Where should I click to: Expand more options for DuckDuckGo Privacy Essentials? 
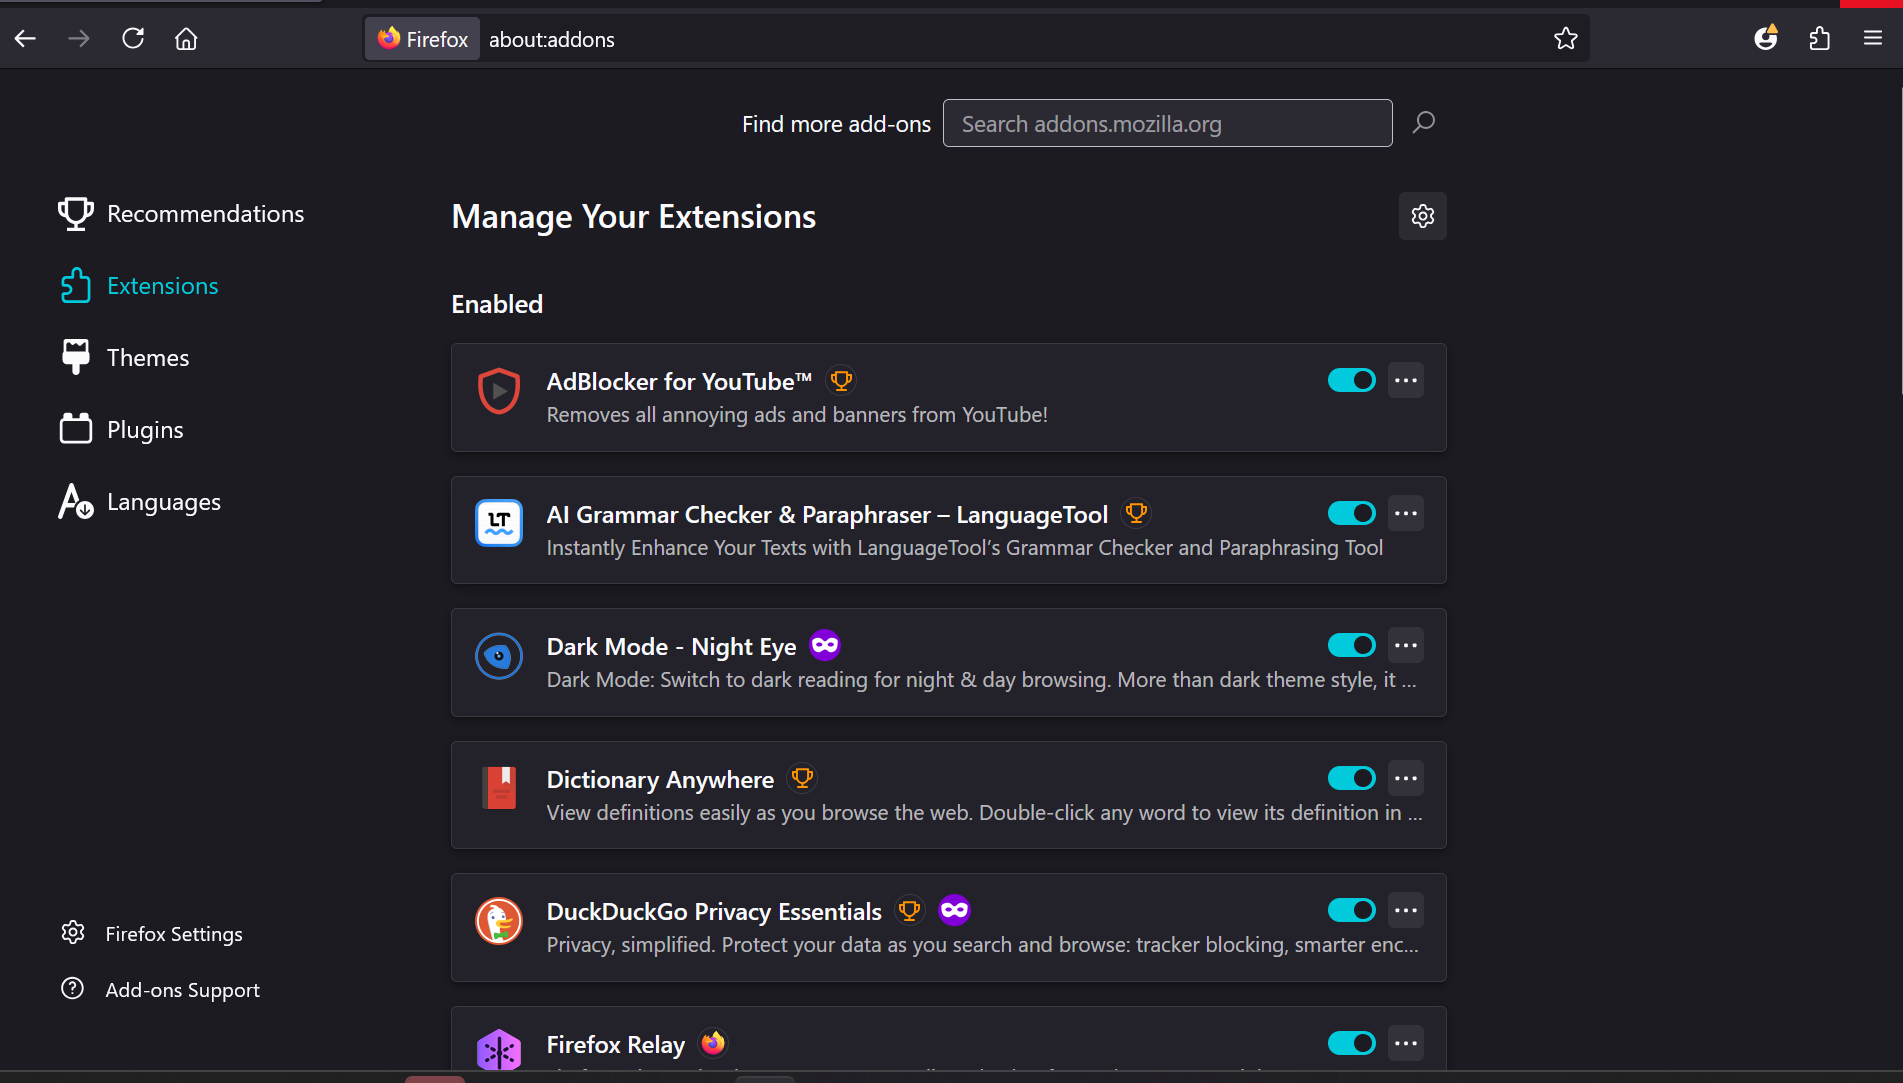[1406, 910]
